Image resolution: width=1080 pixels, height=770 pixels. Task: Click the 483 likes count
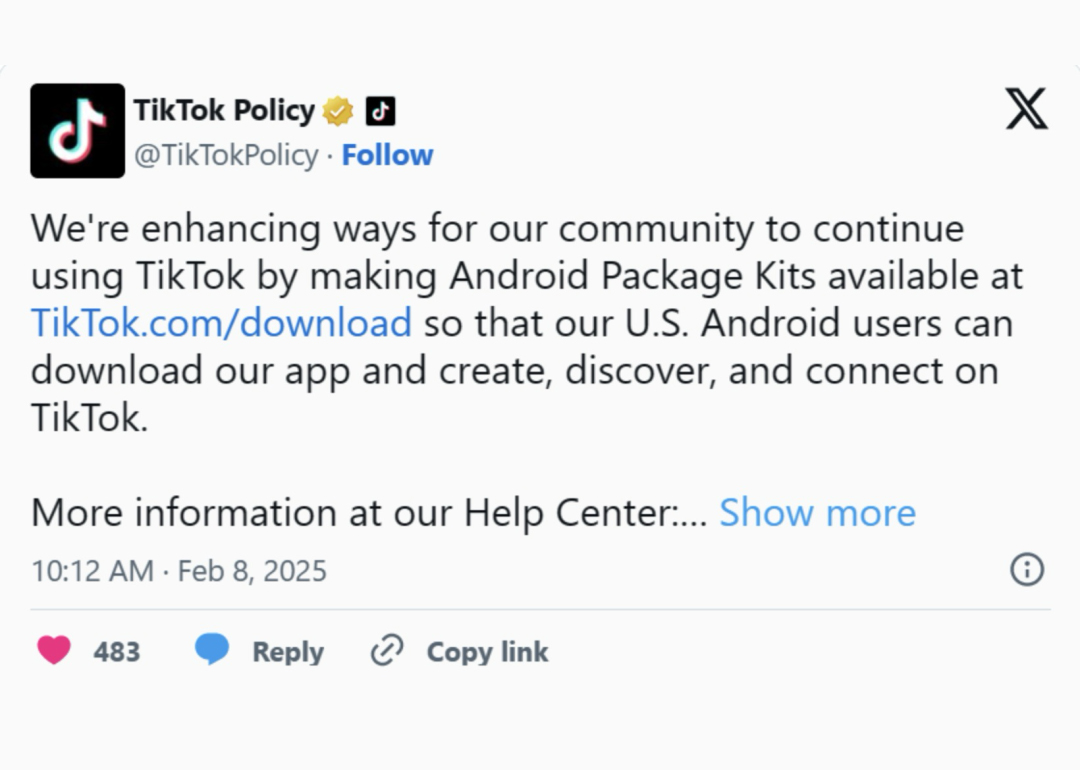click(117, 652)
